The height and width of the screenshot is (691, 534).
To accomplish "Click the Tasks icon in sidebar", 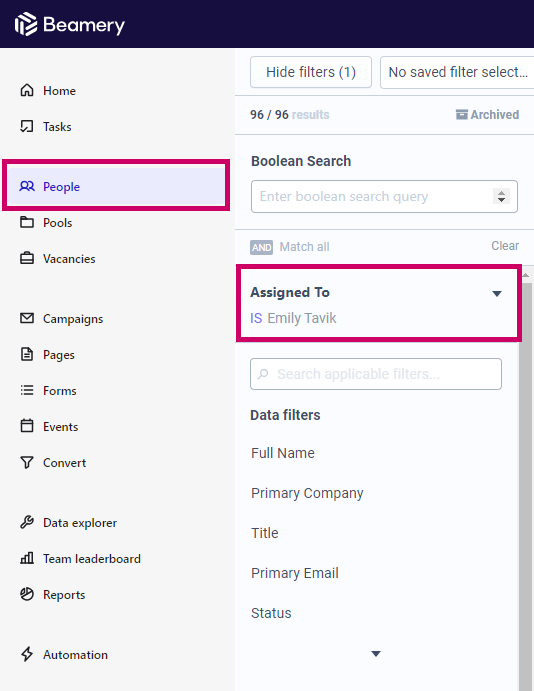I will (x=27, y=126).
